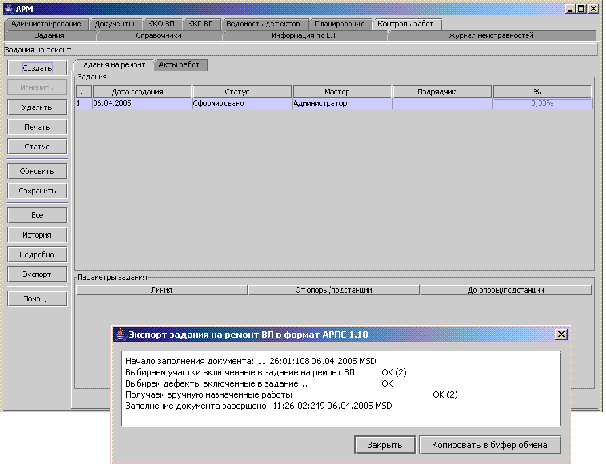The image size is (606, 467).
Task: Switch to Информация по ВЛ sub-tab
Action: 305,36
